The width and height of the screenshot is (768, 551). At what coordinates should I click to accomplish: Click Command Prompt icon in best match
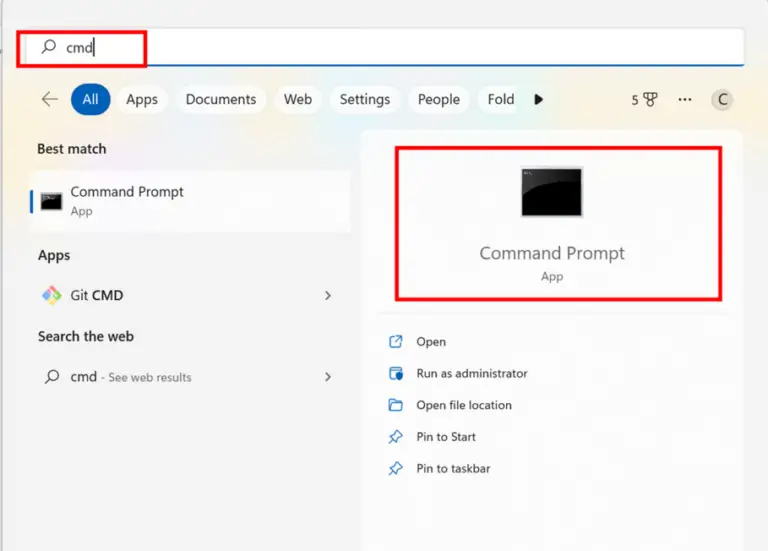click(x=51, y=201)
